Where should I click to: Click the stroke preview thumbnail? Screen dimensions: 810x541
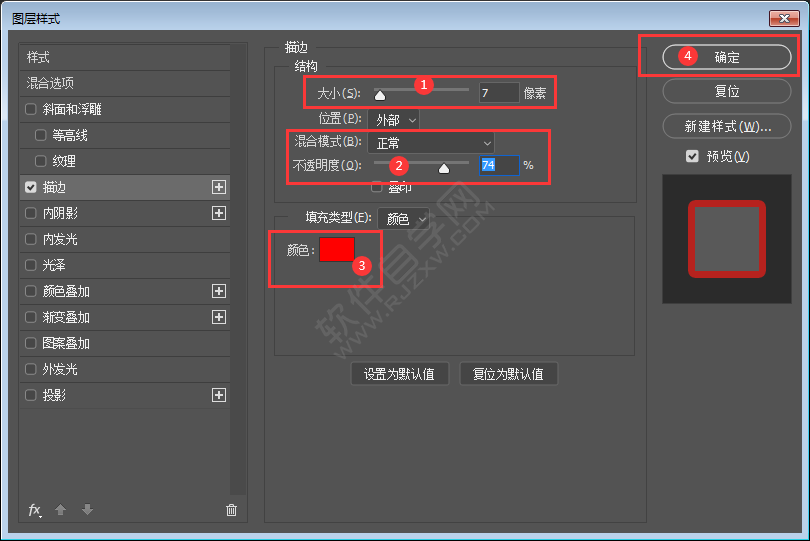[x=727, y=239]
